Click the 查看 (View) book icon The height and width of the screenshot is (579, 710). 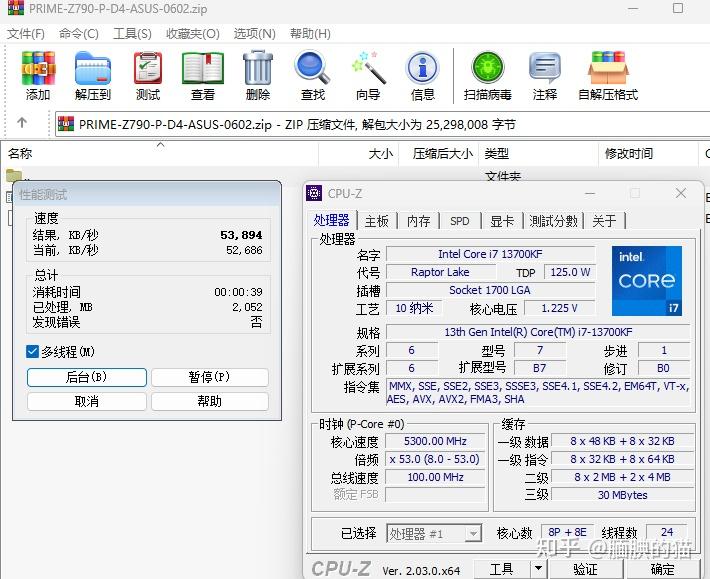point(202,68)
